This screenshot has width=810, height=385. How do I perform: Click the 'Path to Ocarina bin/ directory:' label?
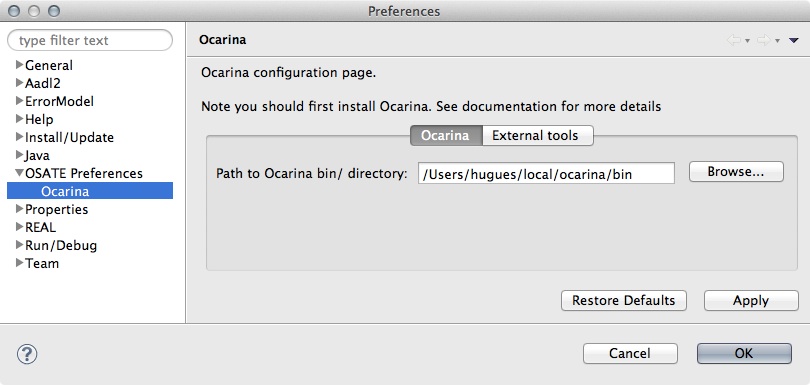click(311, 173)
